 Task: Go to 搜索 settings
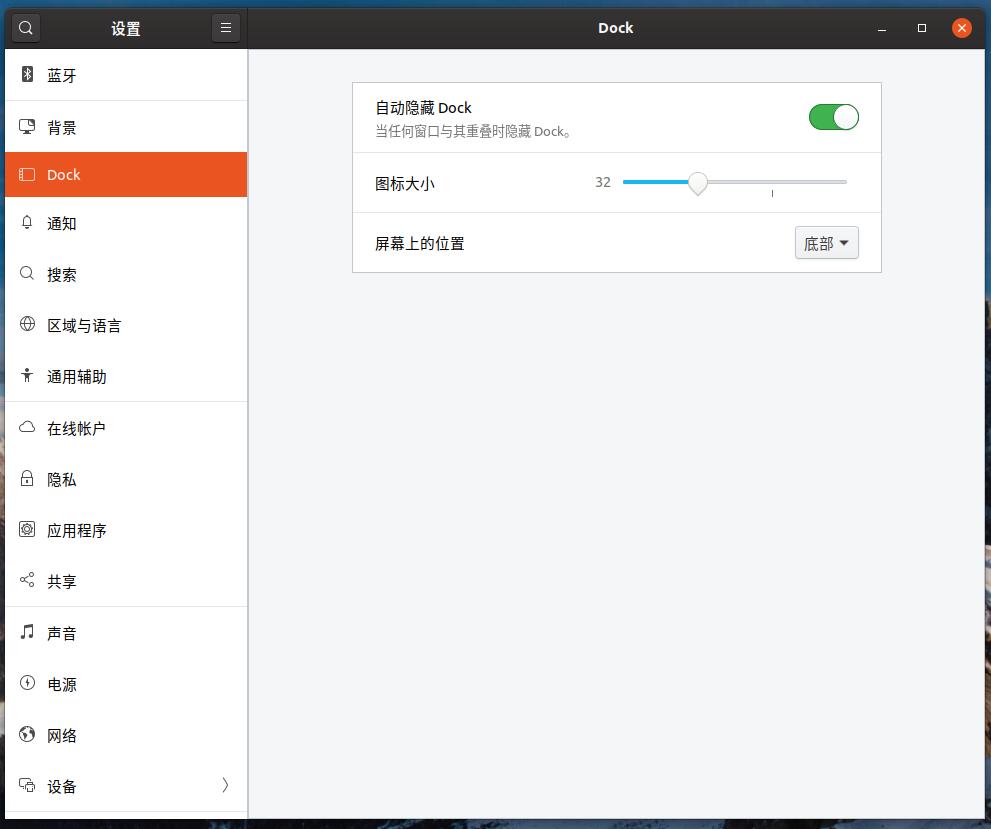[x=126, y=274]
